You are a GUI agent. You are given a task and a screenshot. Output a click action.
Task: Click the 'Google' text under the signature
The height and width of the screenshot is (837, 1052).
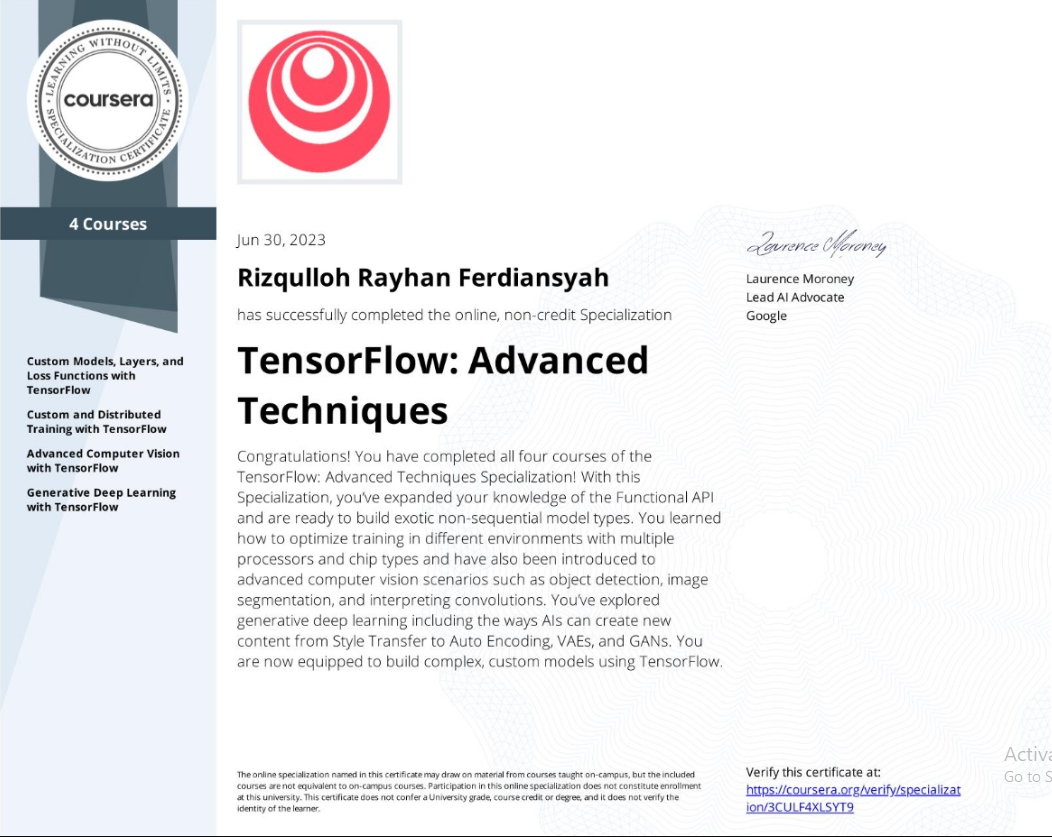[766, 316]
